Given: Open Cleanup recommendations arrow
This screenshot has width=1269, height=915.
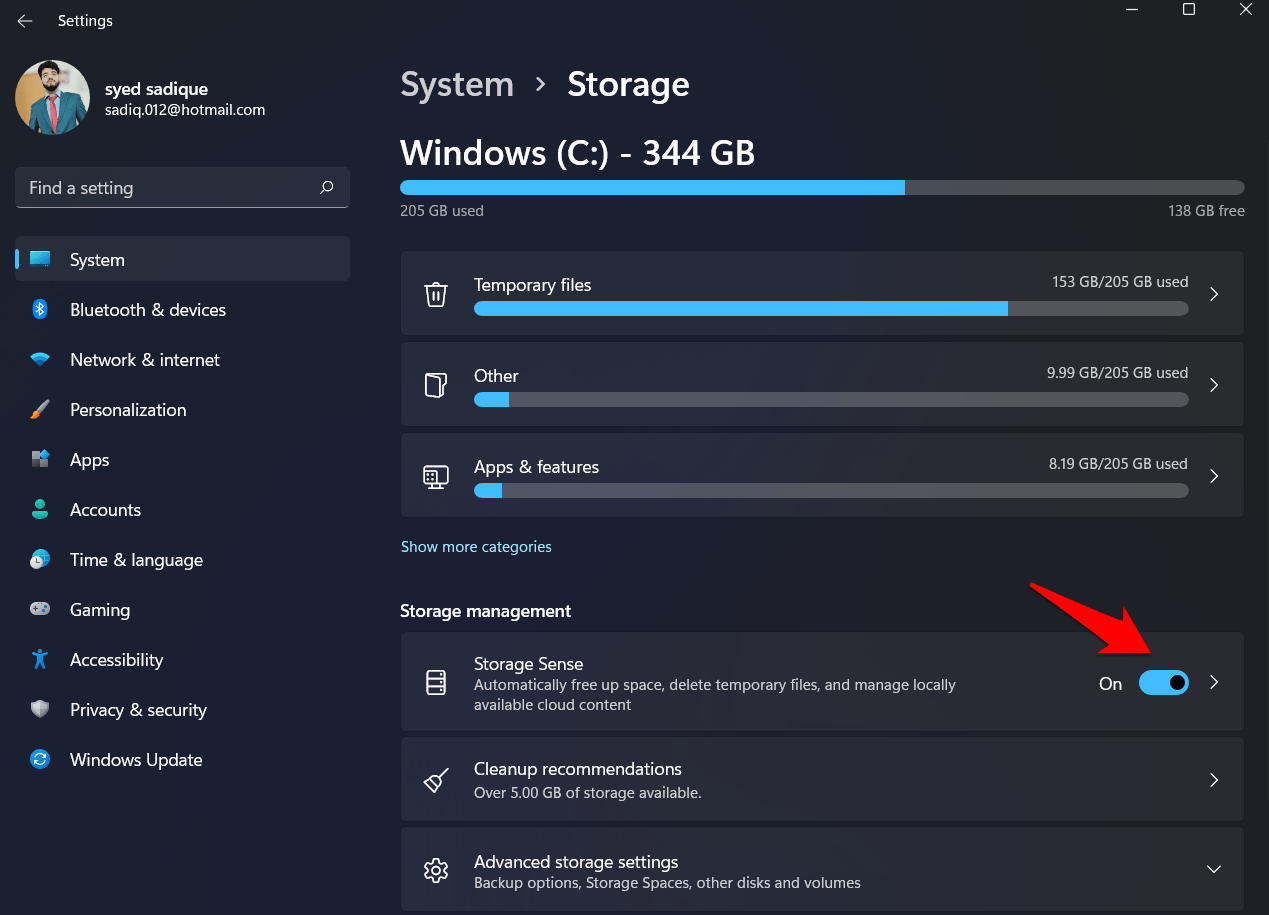Looking at the screenshot, I should [1214, 780].
